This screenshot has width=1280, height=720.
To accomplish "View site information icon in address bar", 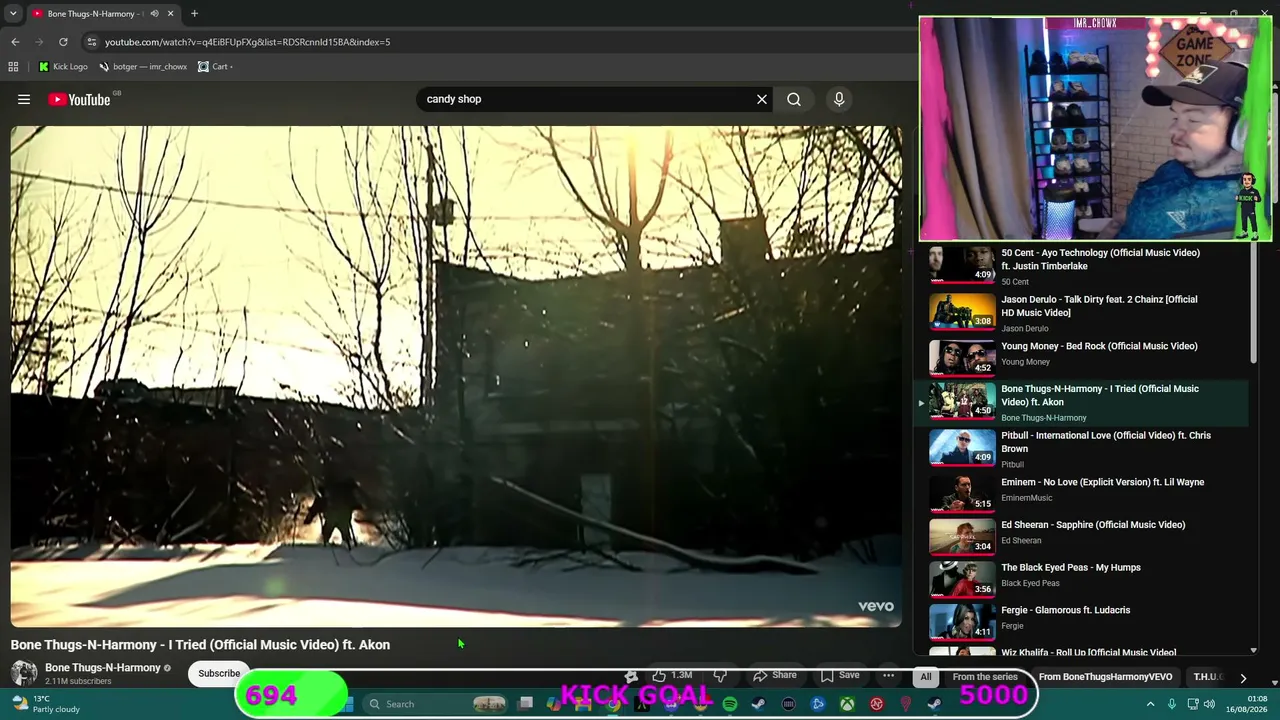I will [92, 42].
